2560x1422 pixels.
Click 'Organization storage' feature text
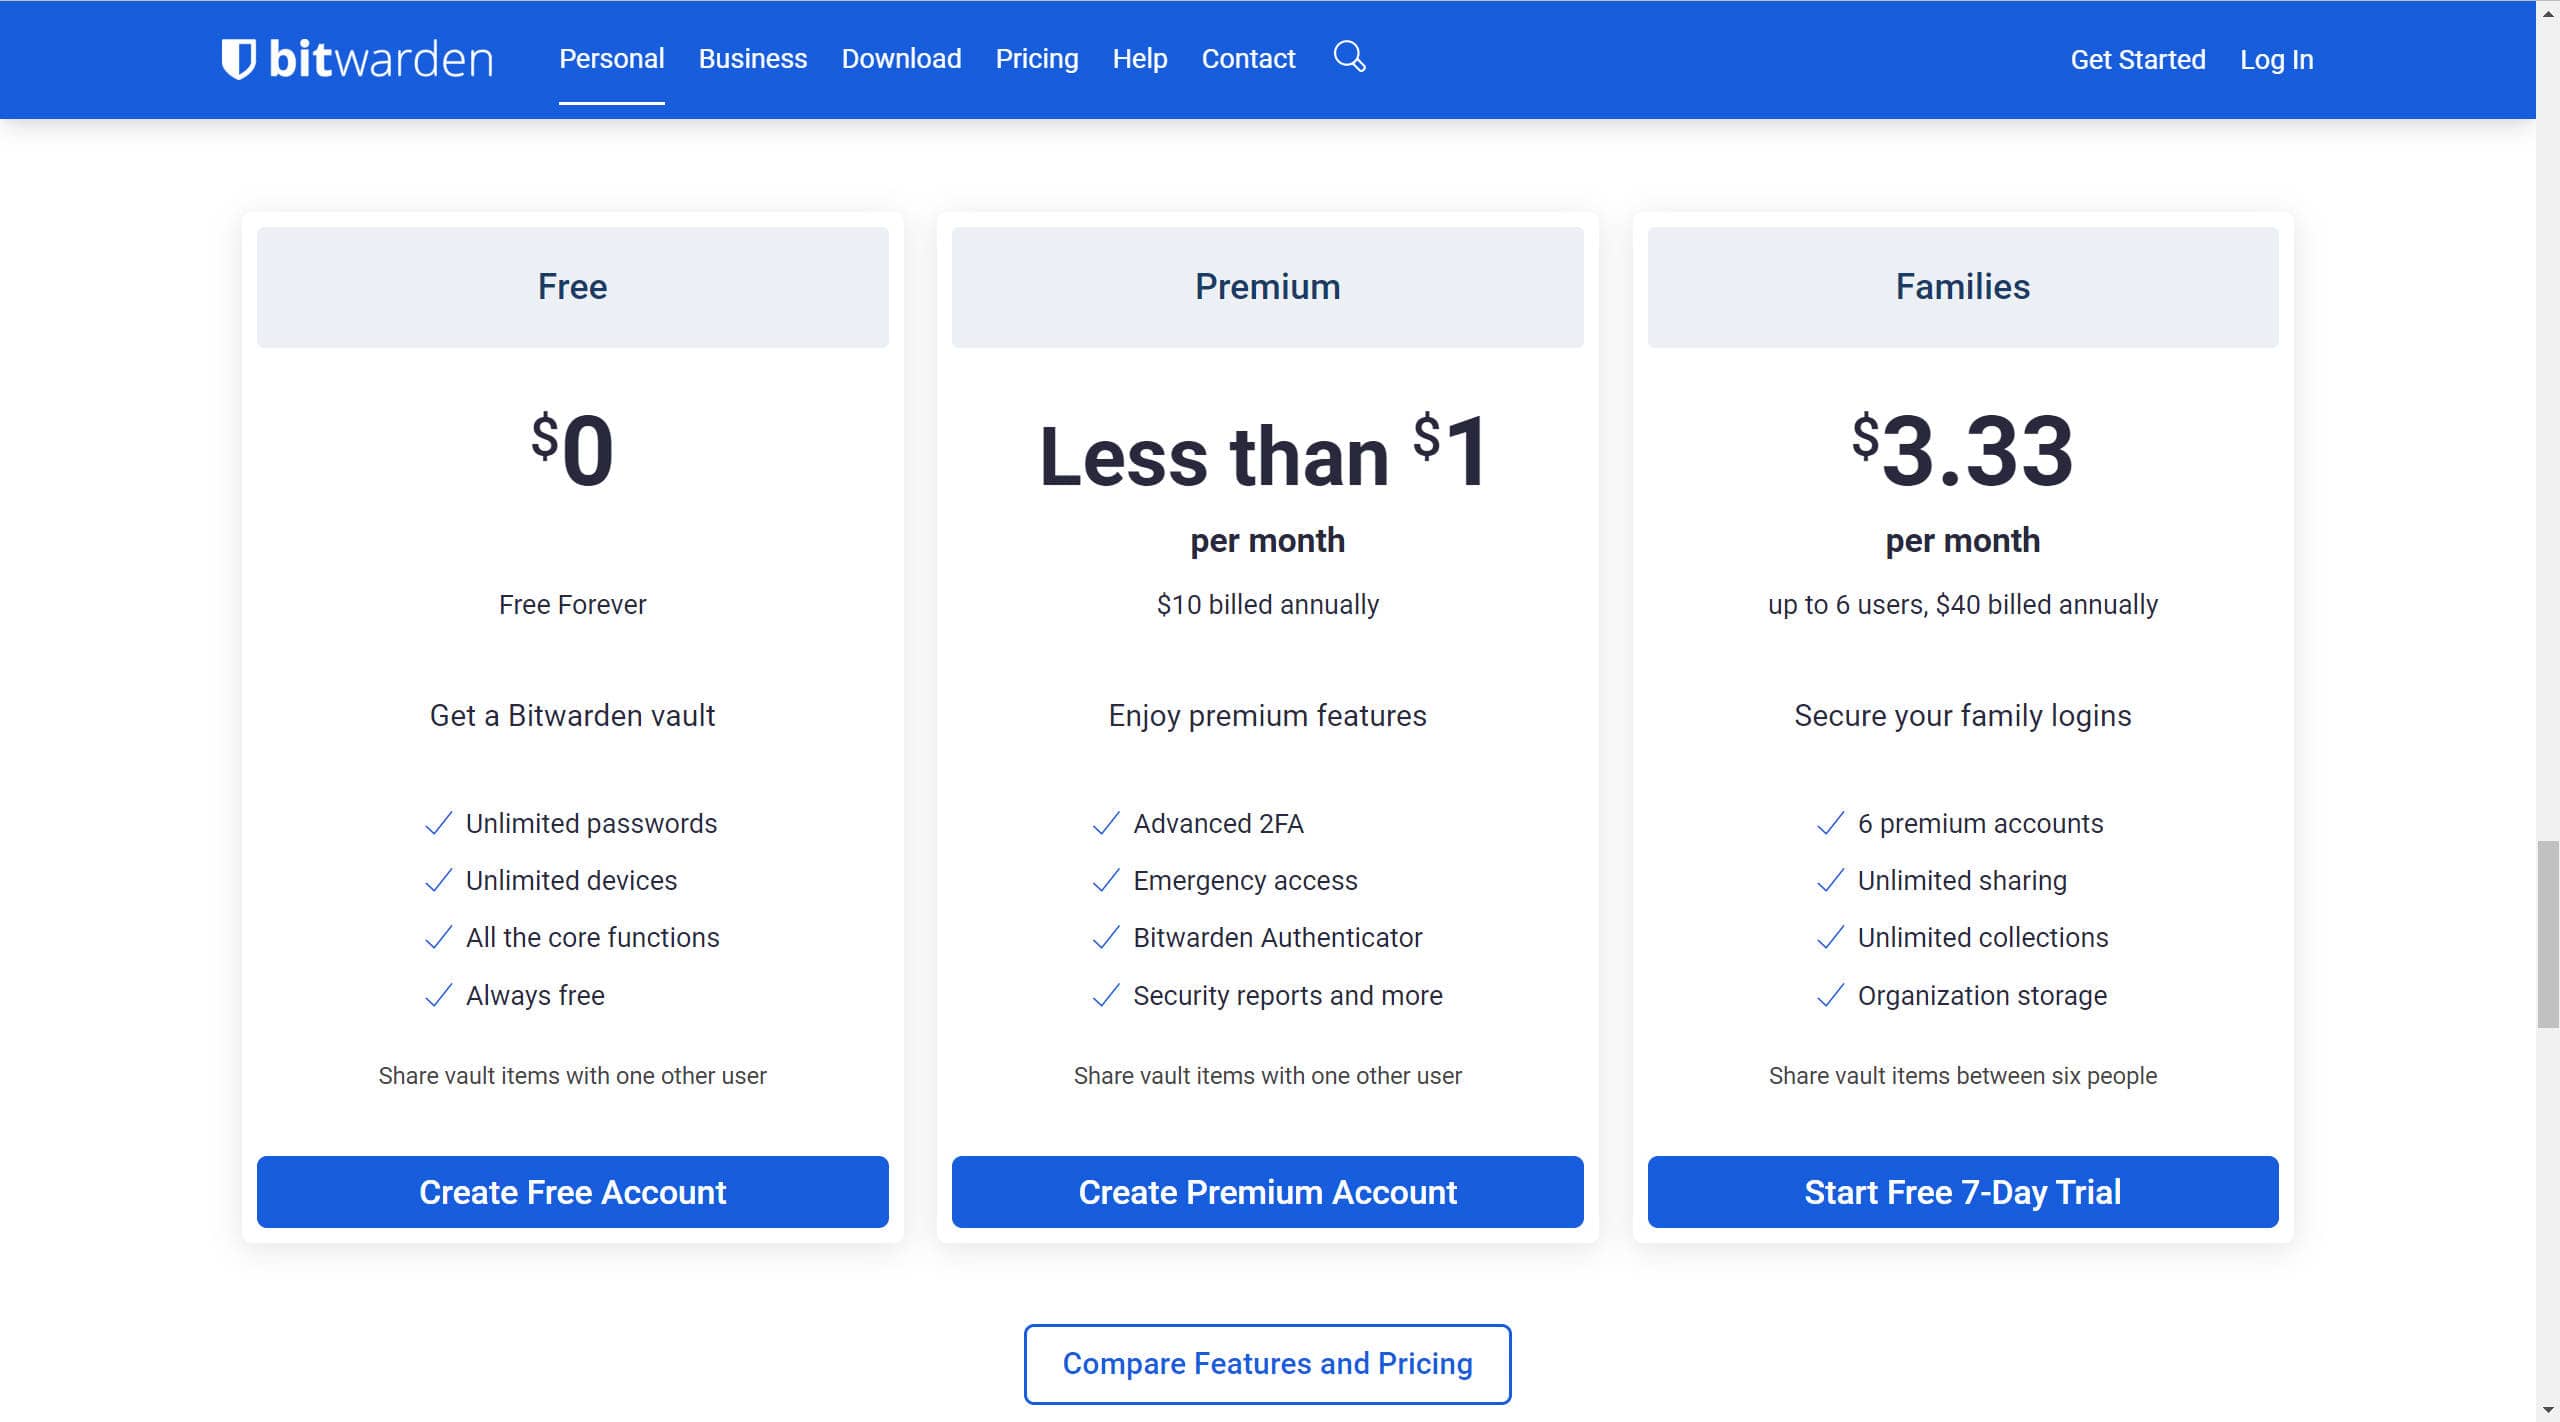click(x=1981, y=995)
